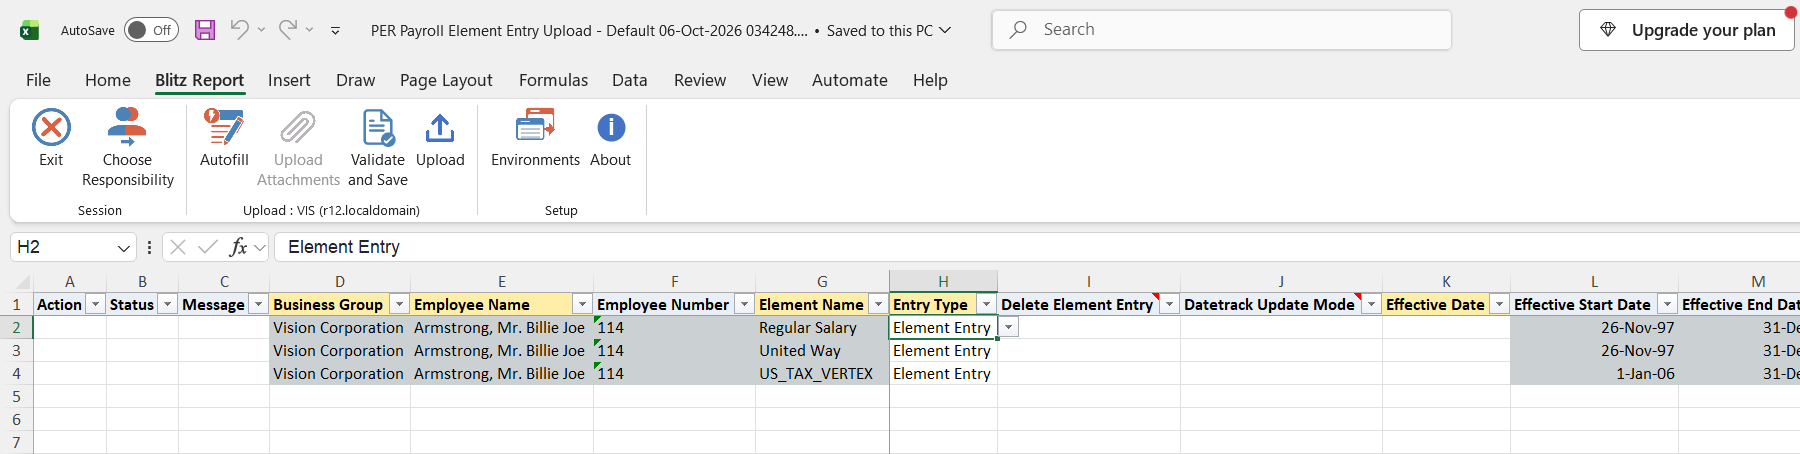Switch to the Data tab
This screenshot has width=1800, height=454.
click(x=630, y=80)
